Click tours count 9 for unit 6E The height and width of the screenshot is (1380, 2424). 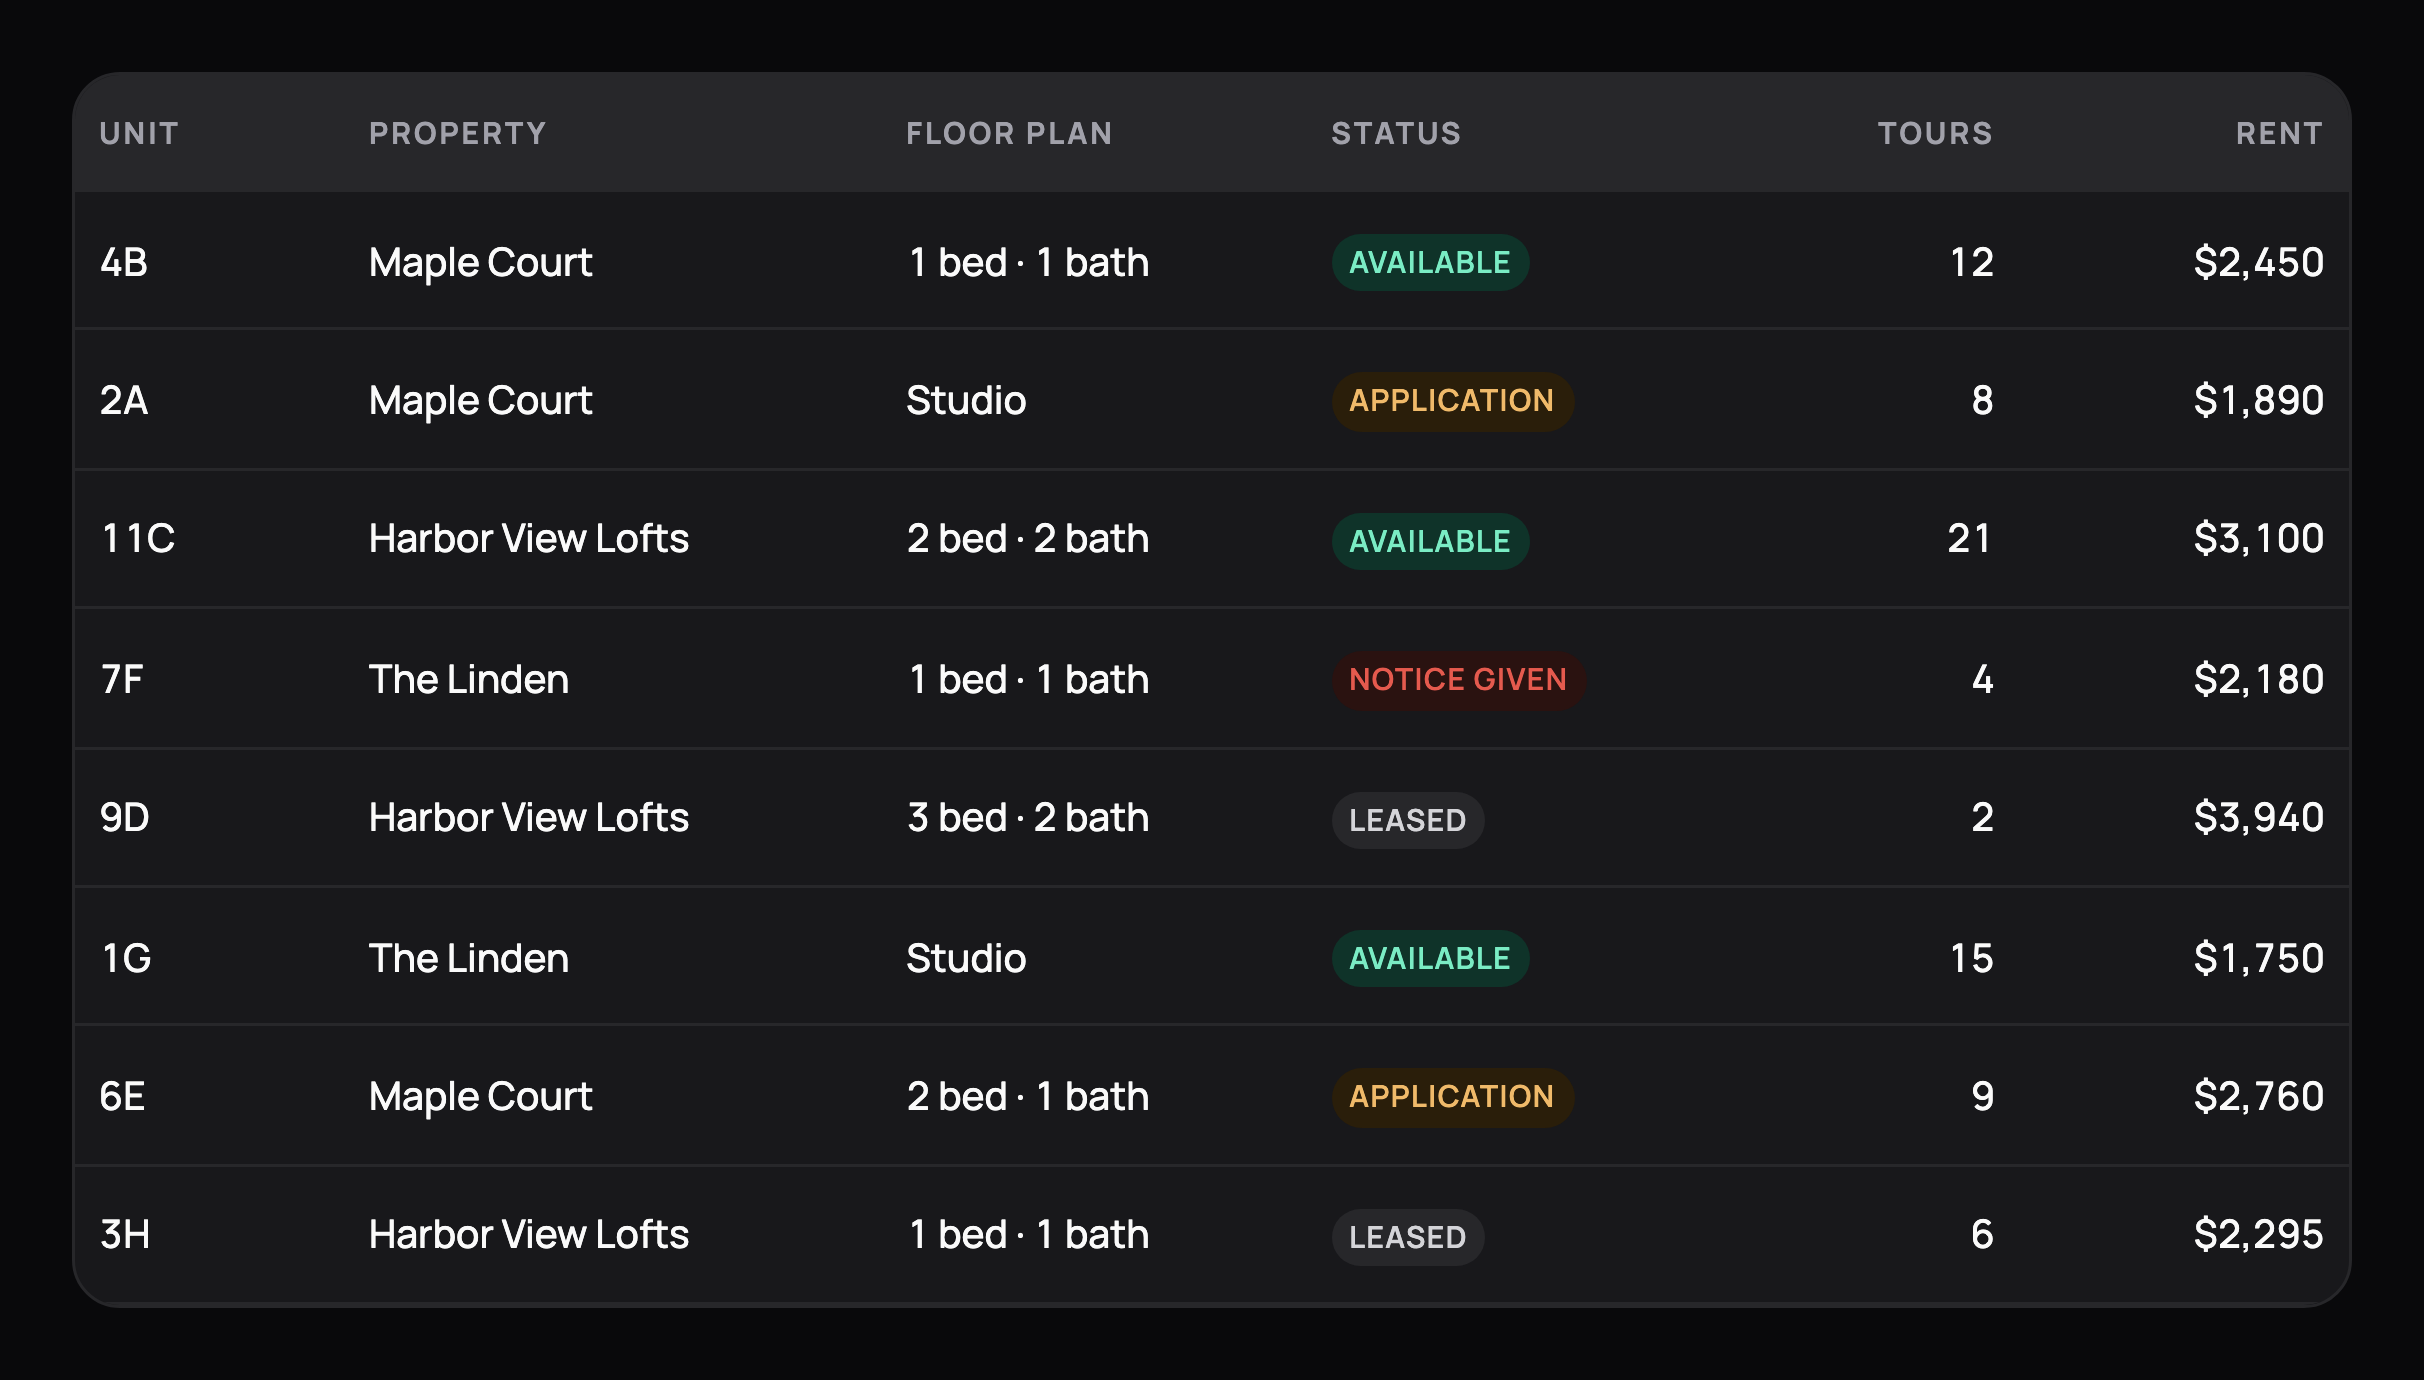point(1982,1096)
